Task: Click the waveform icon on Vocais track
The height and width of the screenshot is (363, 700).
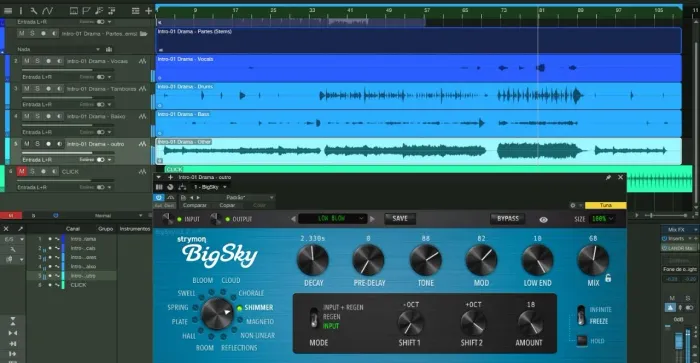Action: (x=142, y=61)
